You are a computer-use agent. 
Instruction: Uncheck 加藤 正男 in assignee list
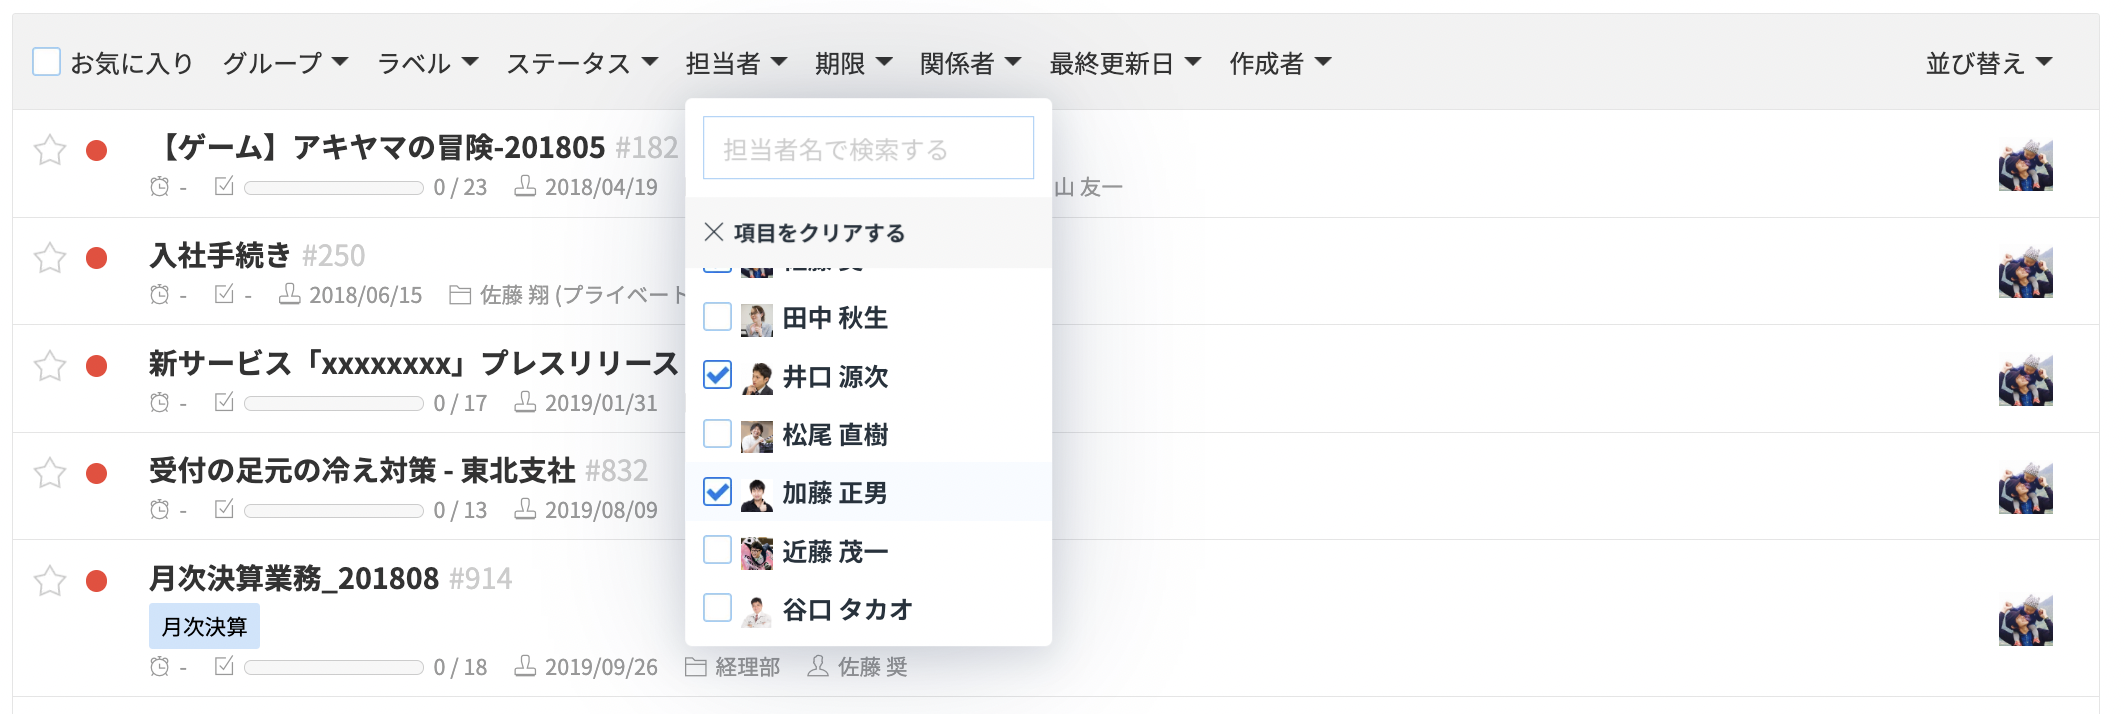(x=718, y=492)
